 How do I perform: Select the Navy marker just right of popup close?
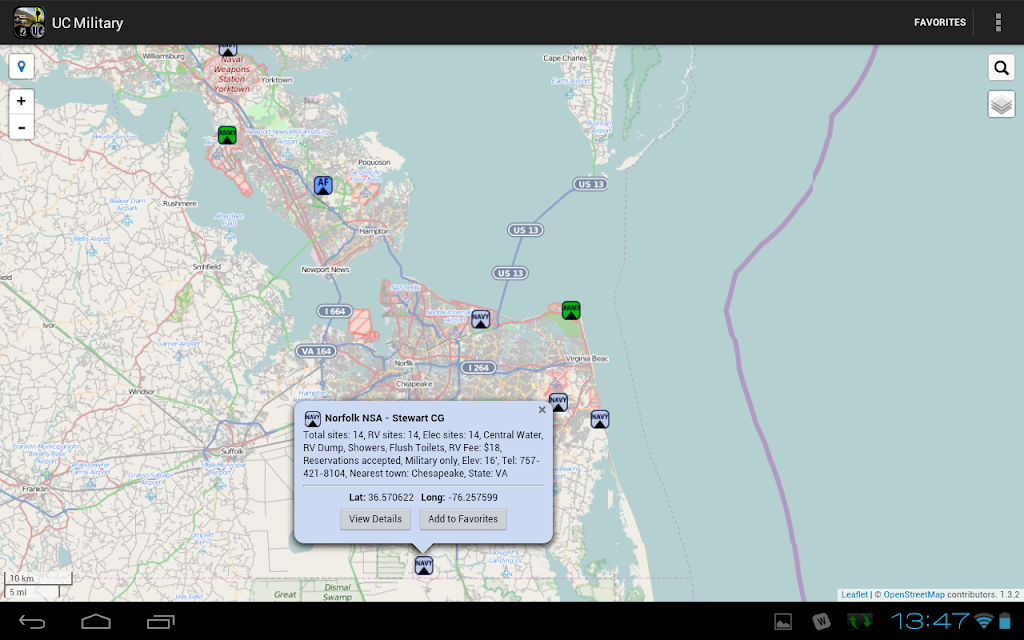[558, 402]
